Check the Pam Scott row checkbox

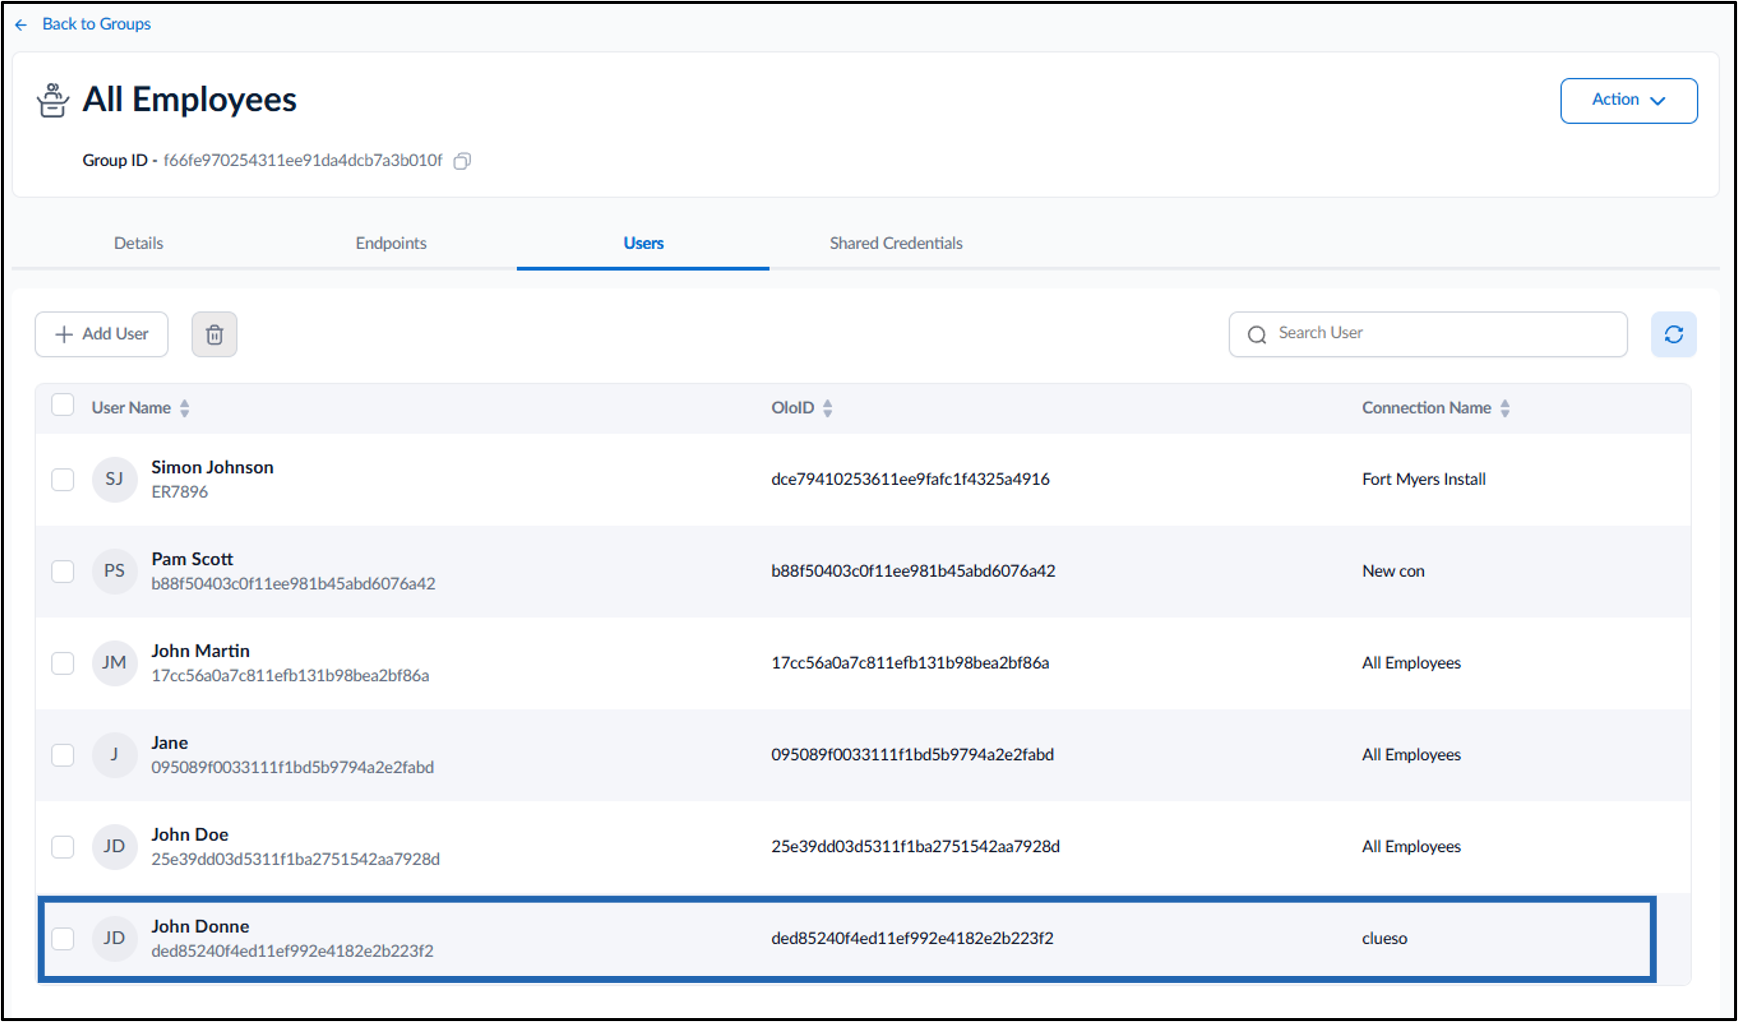click(63, 572)
